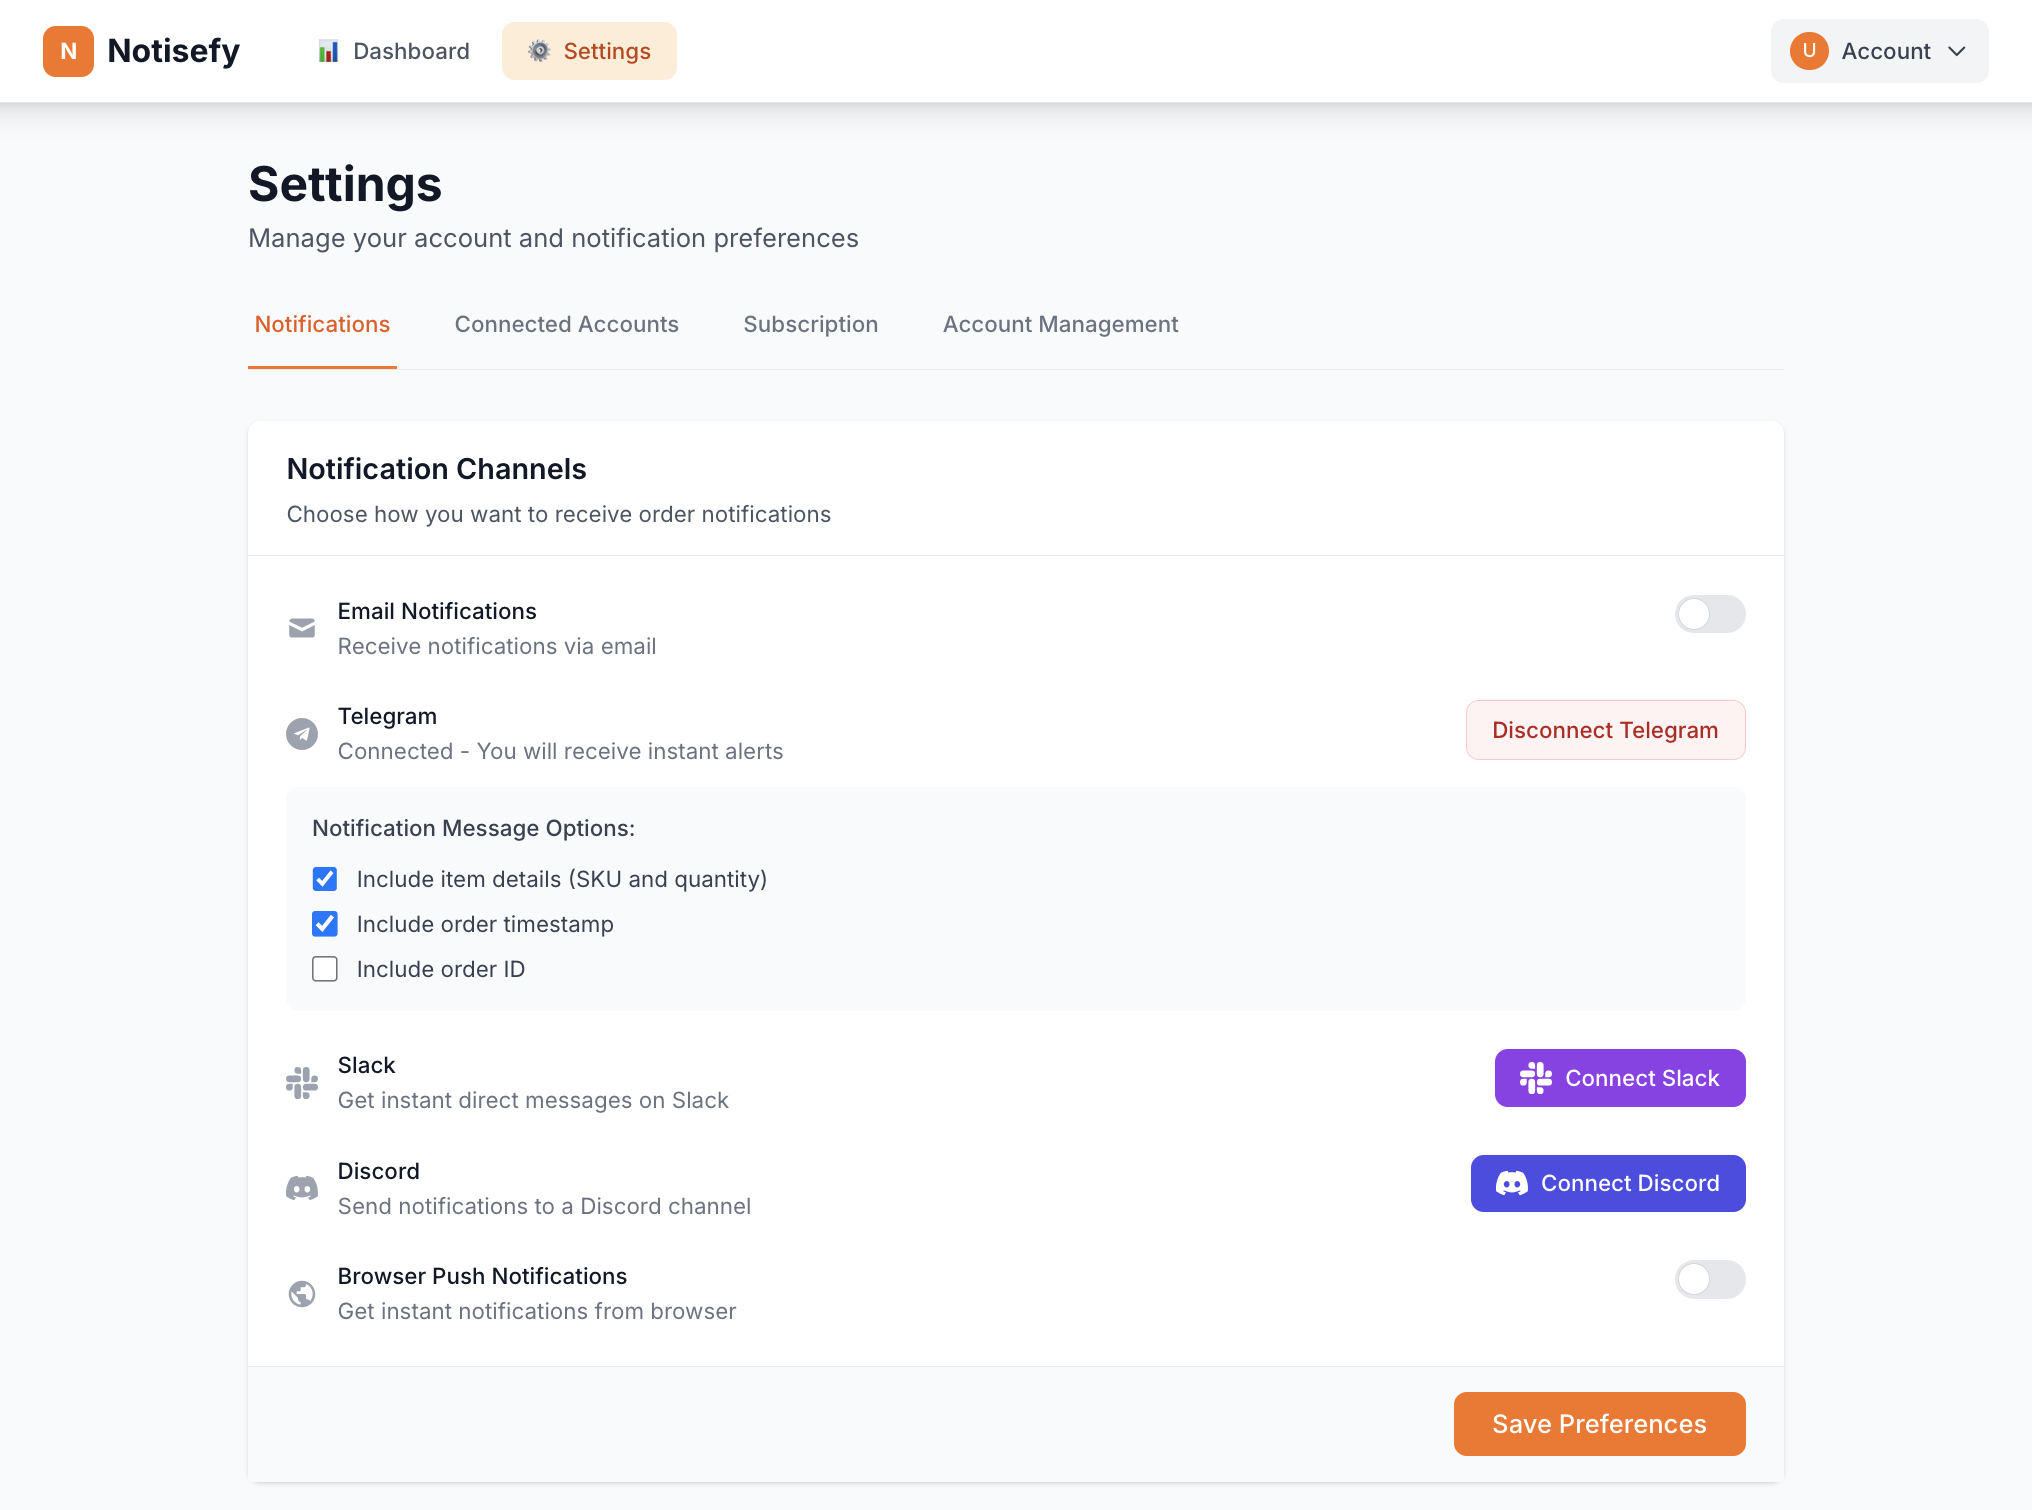Click the Telegram paper plane icon
Screen dimensions: 2032x1510
tap(302, 733)
